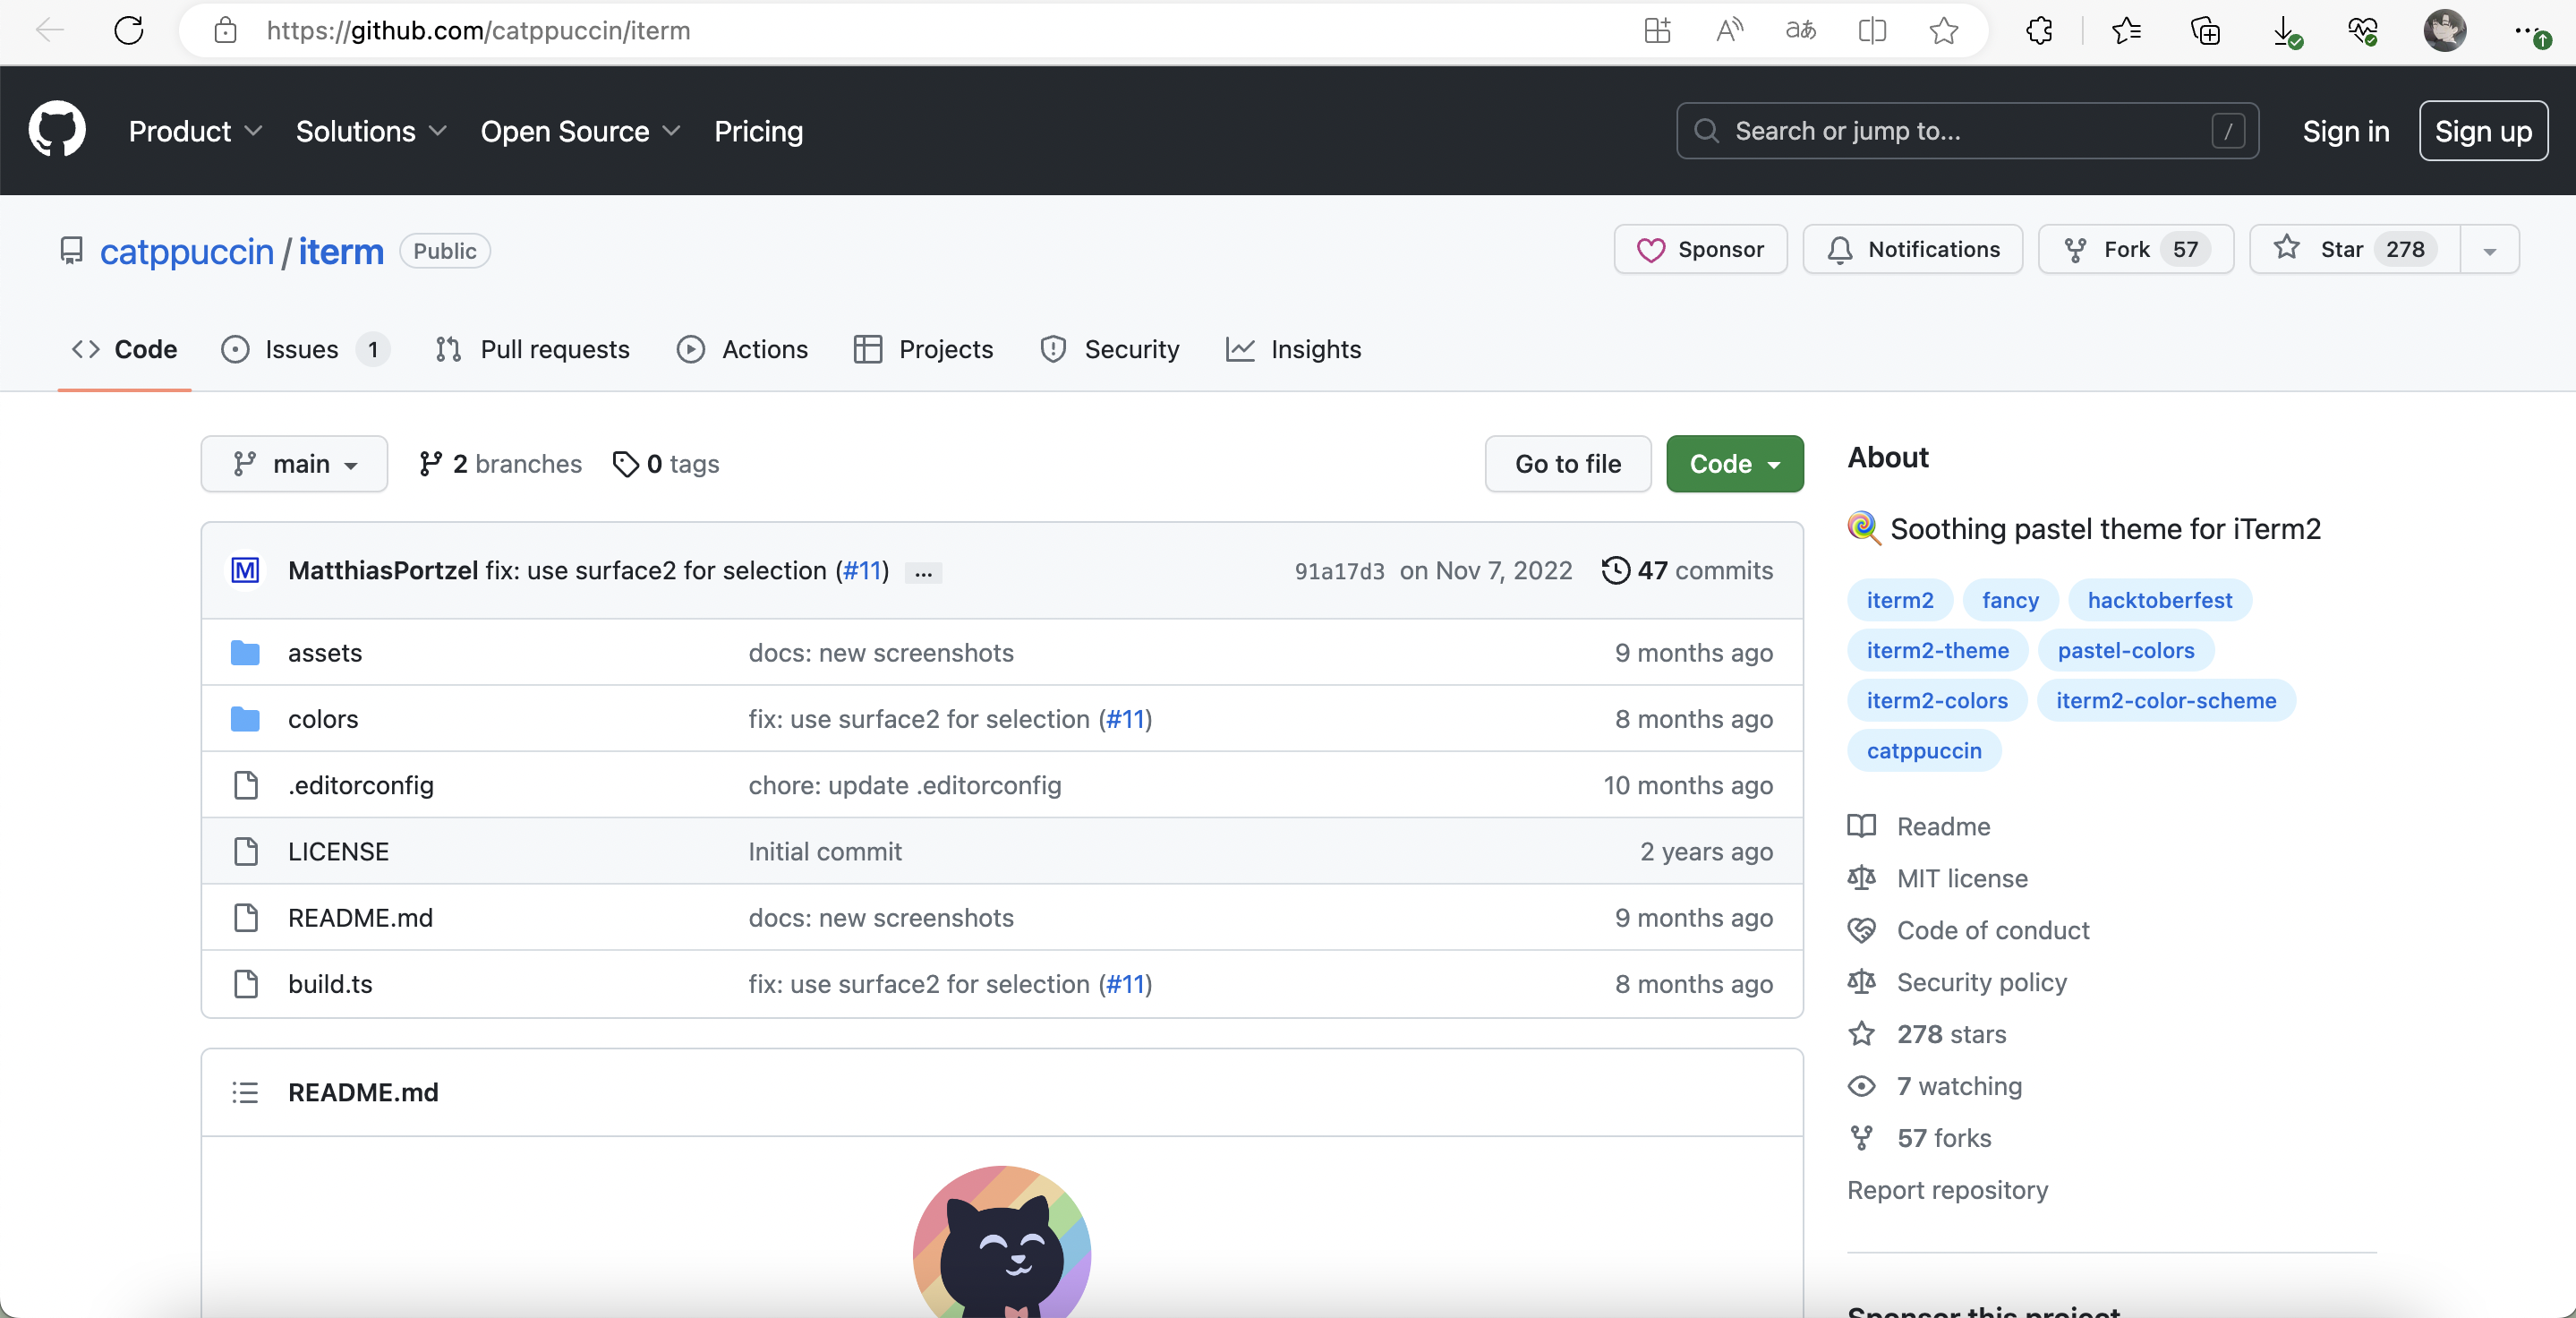The image size is (2576, 1318).
Task: Open the README table of contents icon
Action: pyautogui.click(x=245, y=1092)
